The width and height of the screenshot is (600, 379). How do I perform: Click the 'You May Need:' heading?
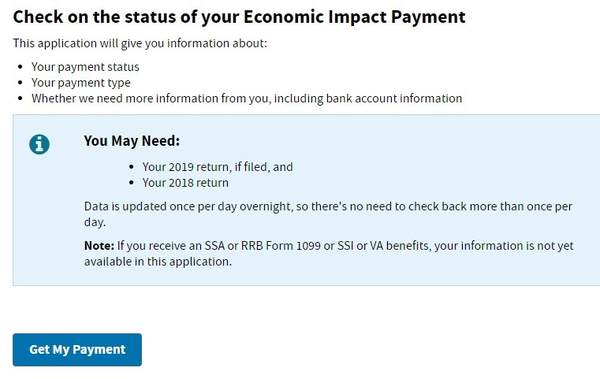132,141
